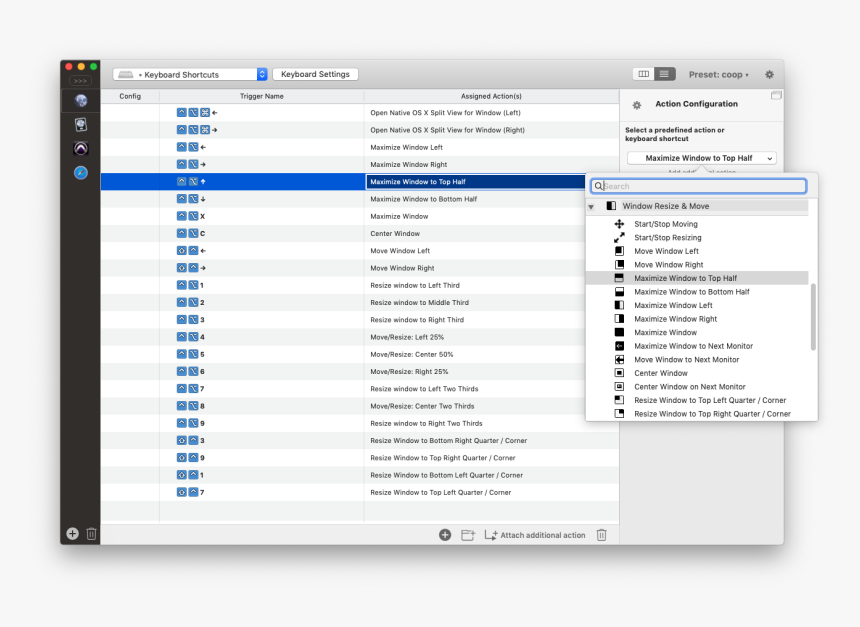Screen dimensions: 860x627
Task: Open the Preset: coop dropdown
Action: click(x=718, y=74)
